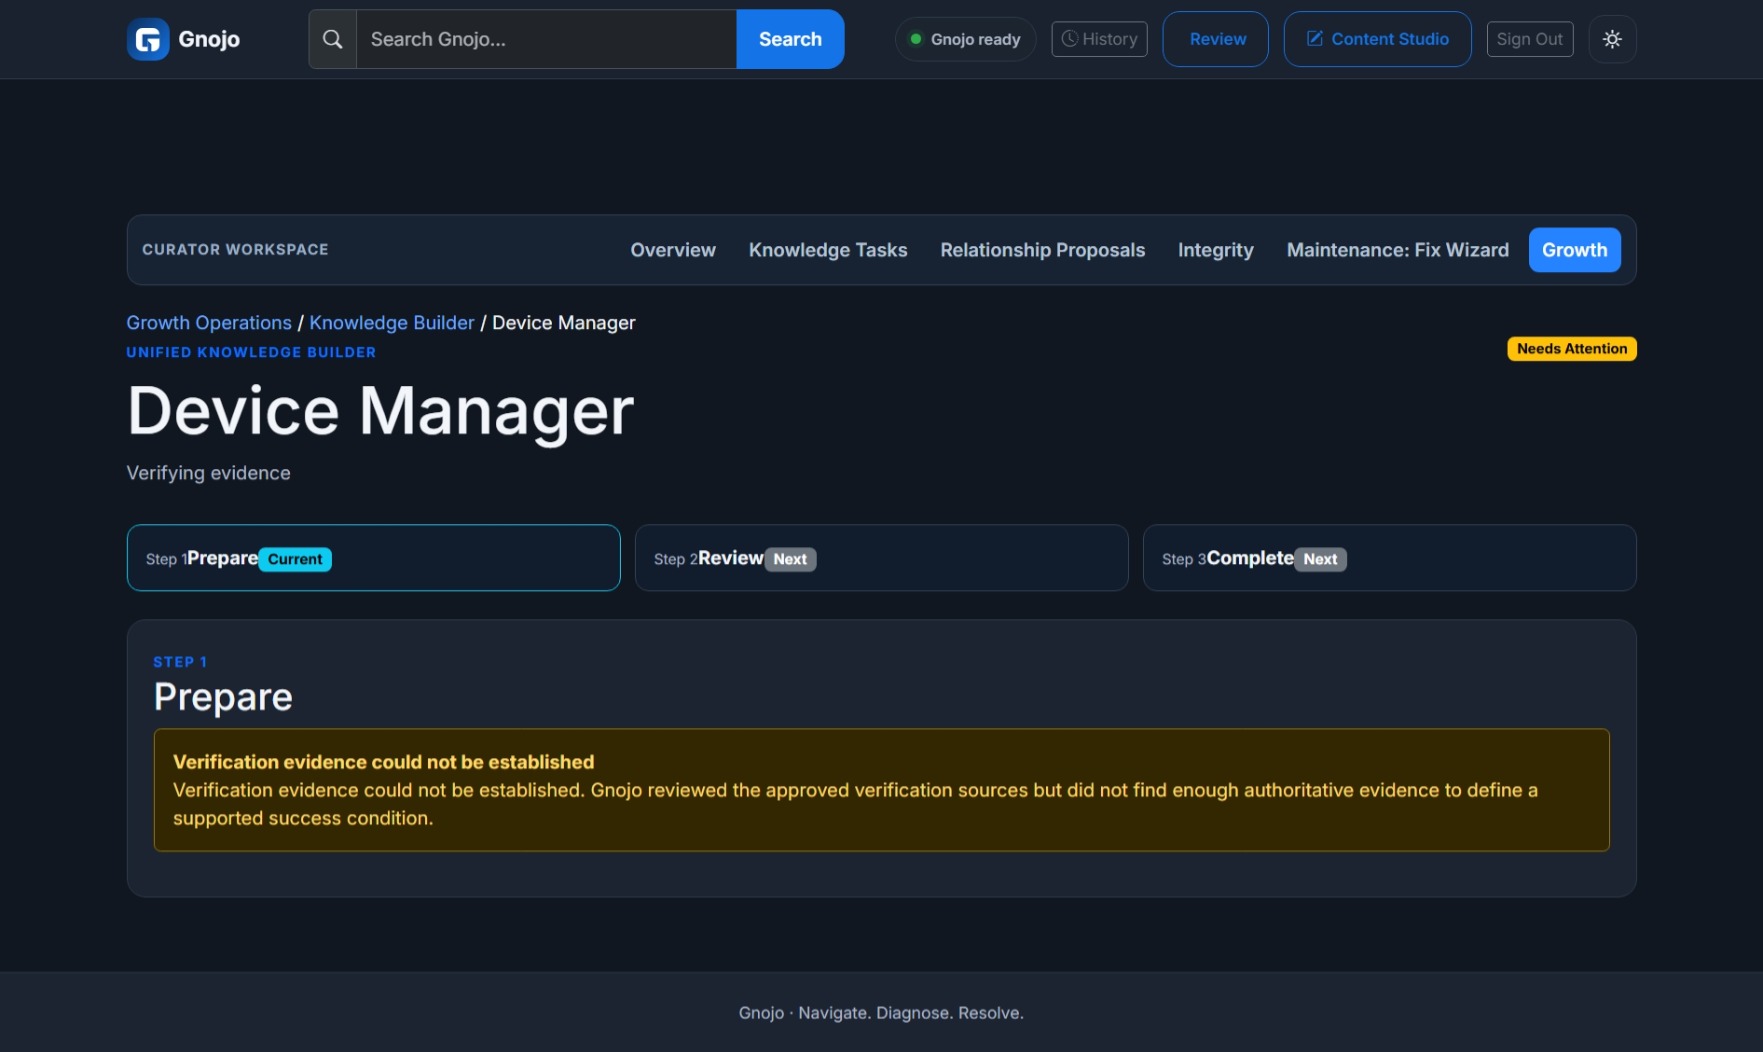Follow the Knowledge Builder breadcrumb link
Image resolution: width=1763 pixels, height=1052 pixels.
click(392, 323)
